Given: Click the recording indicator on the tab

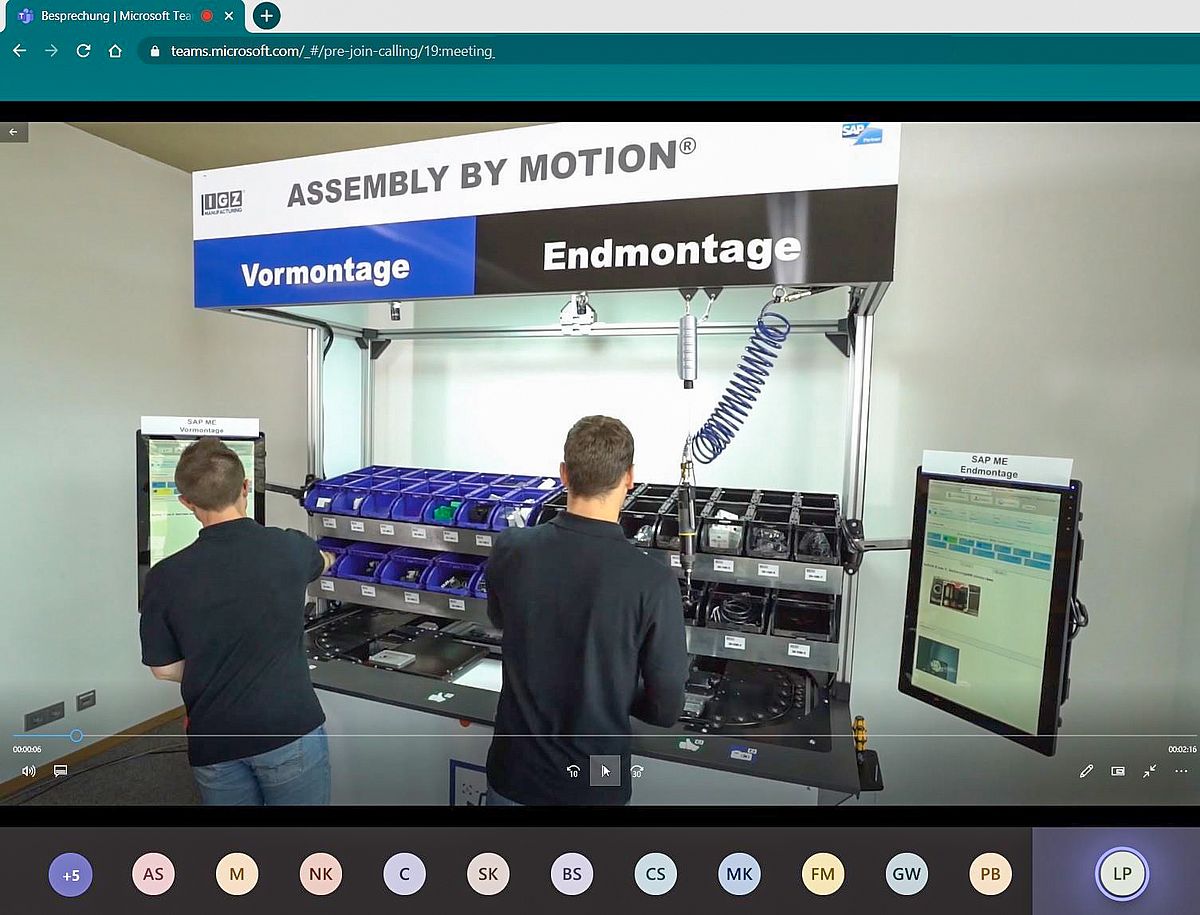Looking at the screenshot, I should pos(207,16).
